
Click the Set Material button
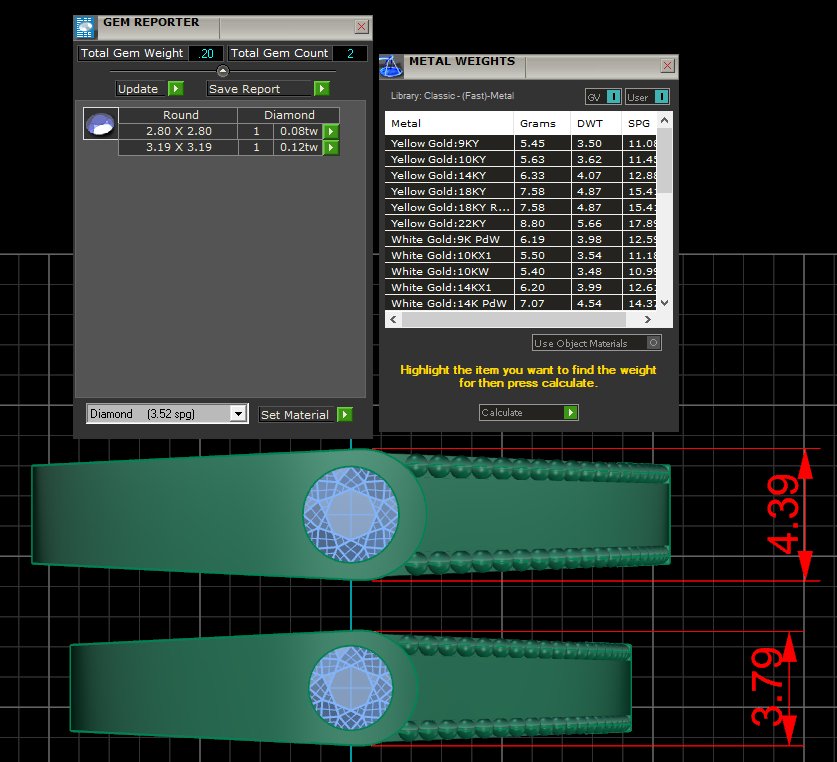coord(297,414)
